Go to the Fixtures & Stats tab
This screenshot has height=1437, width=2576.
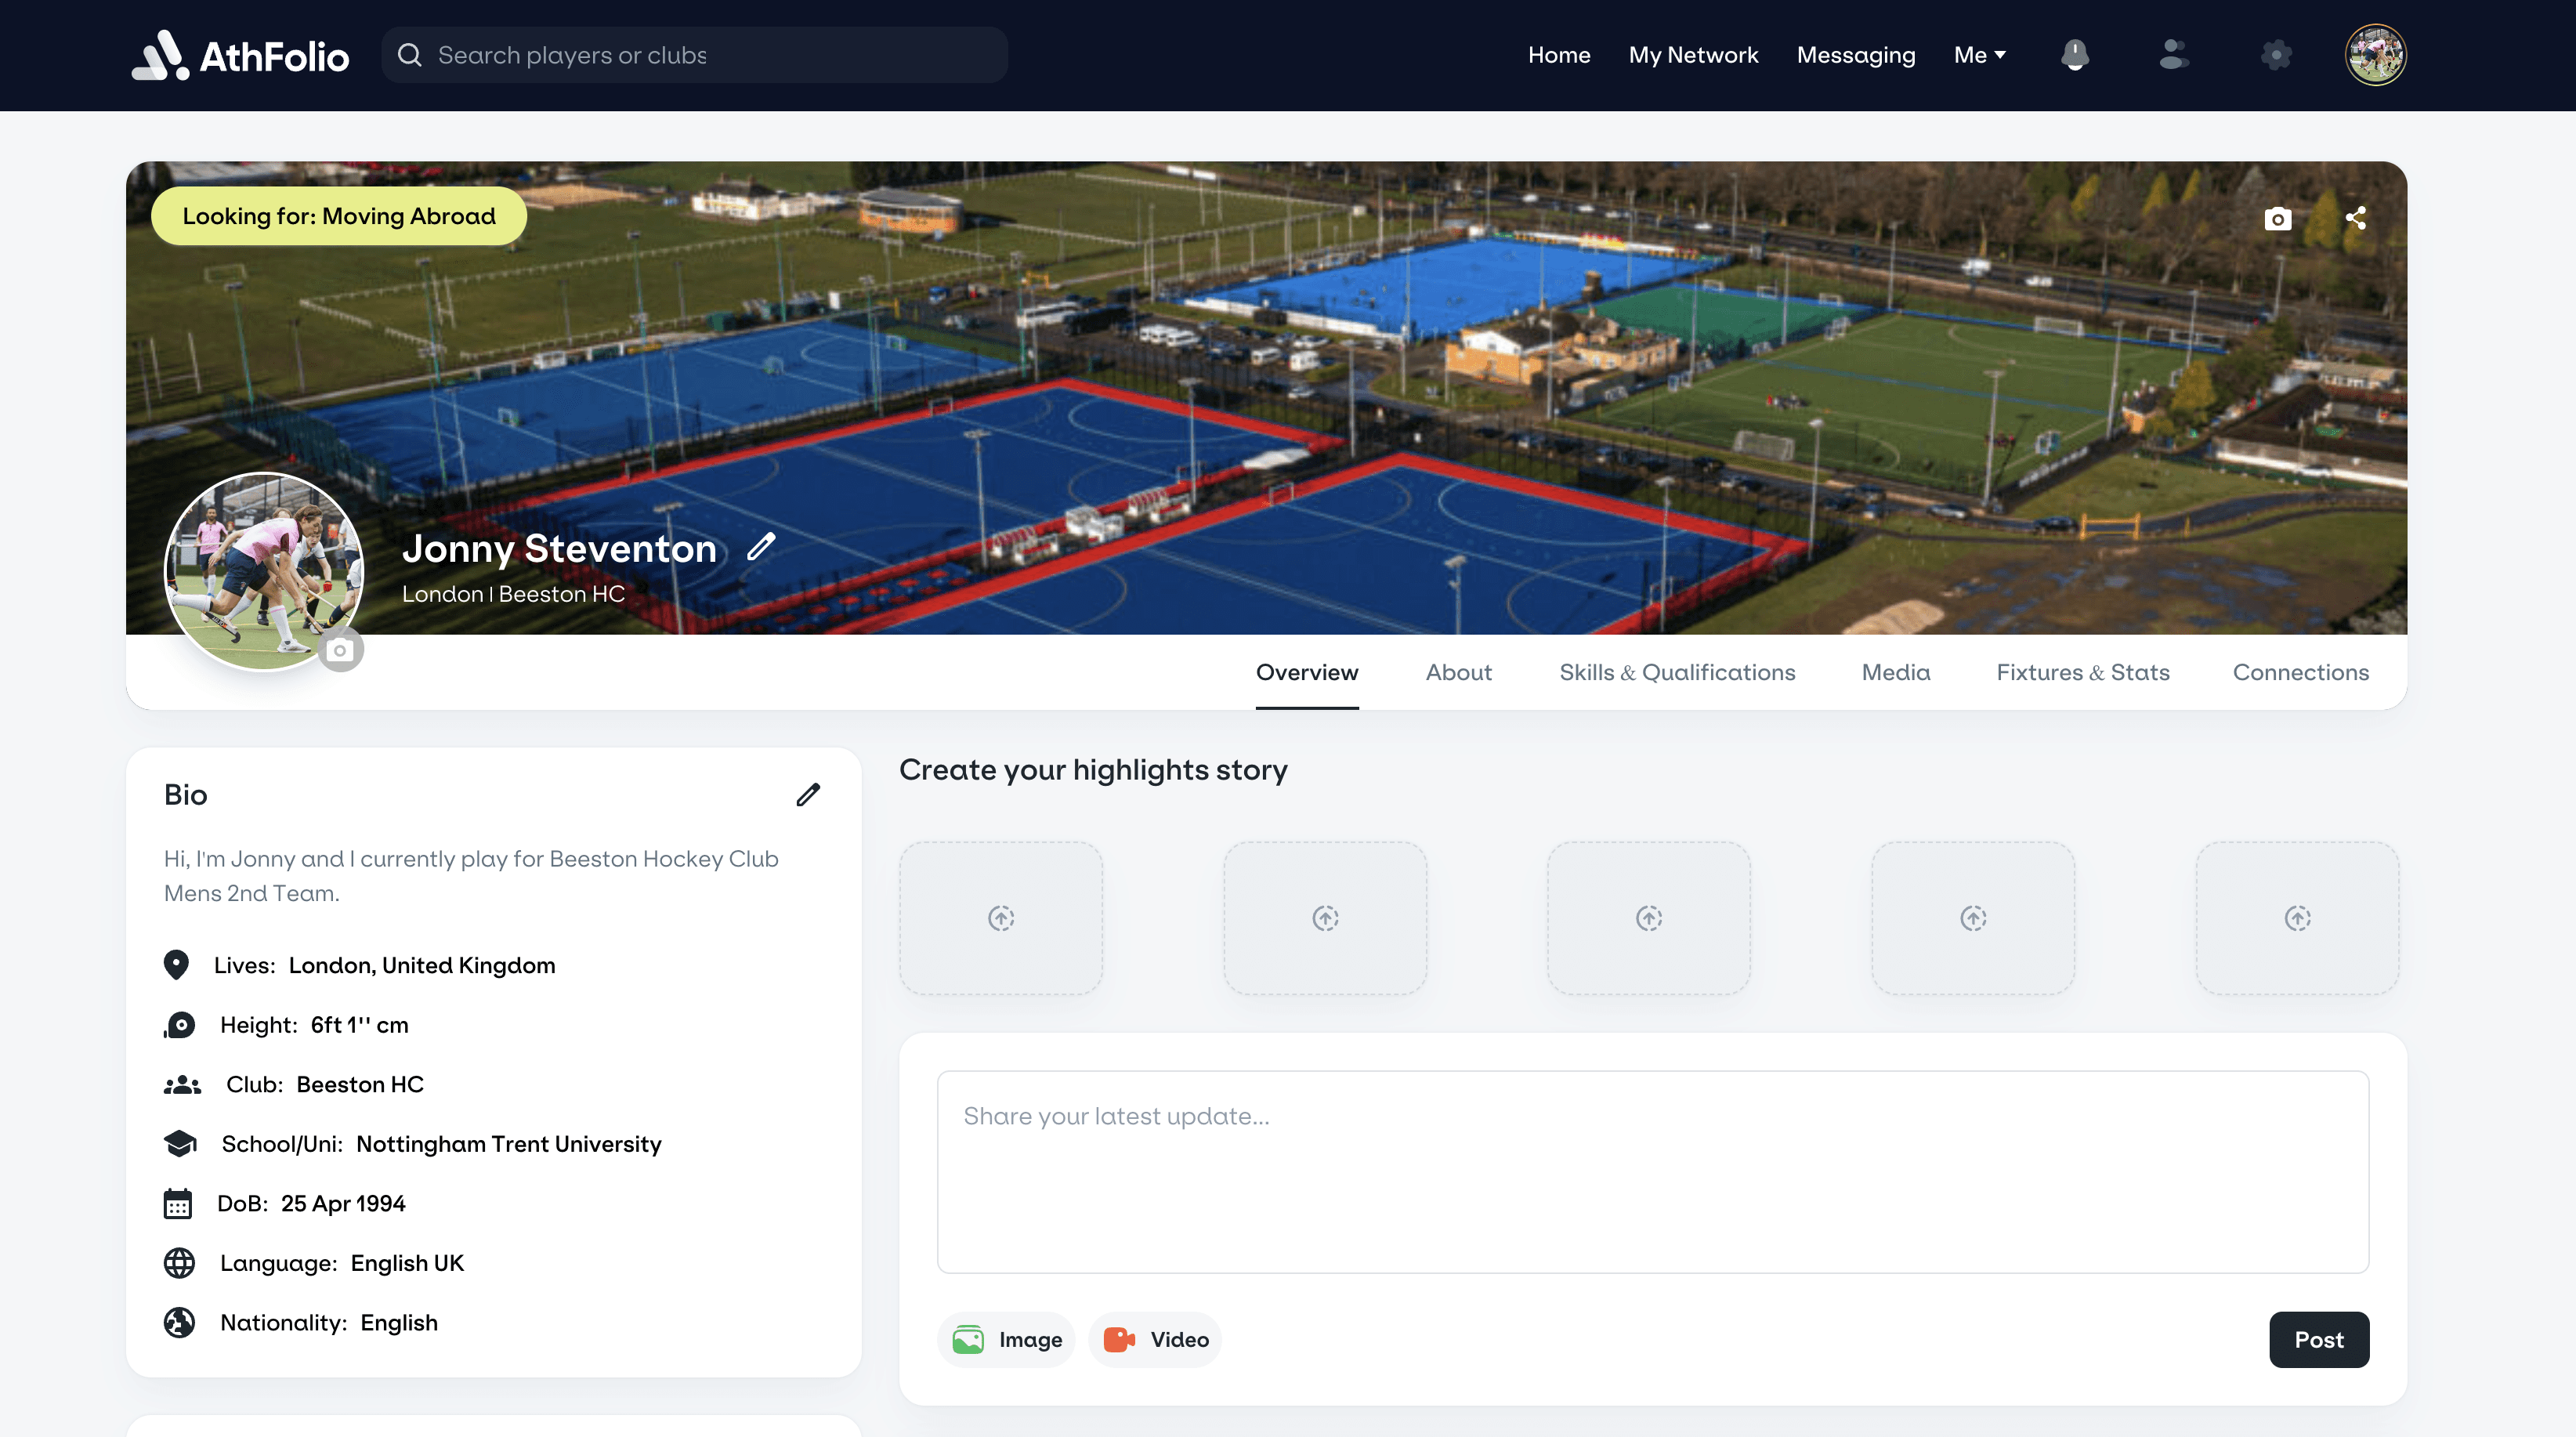[2082, 673]
